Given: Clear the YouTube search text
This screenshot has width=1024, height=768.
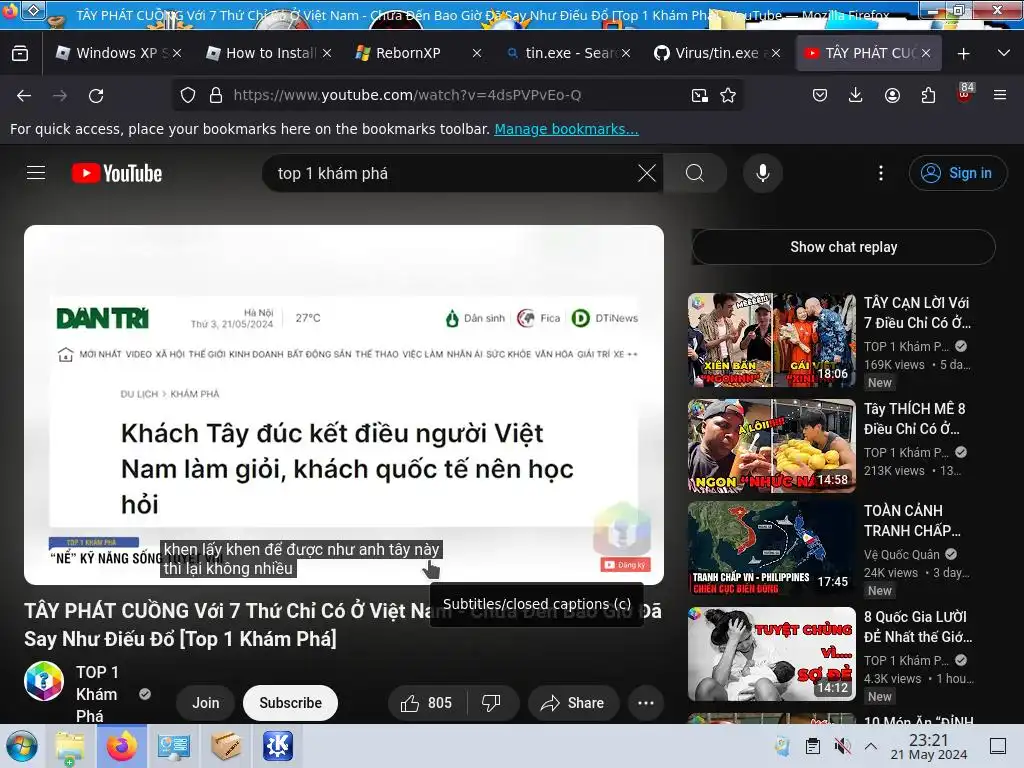Looking at the screenshot, I should pyautogui.click(x=647, y=173).
